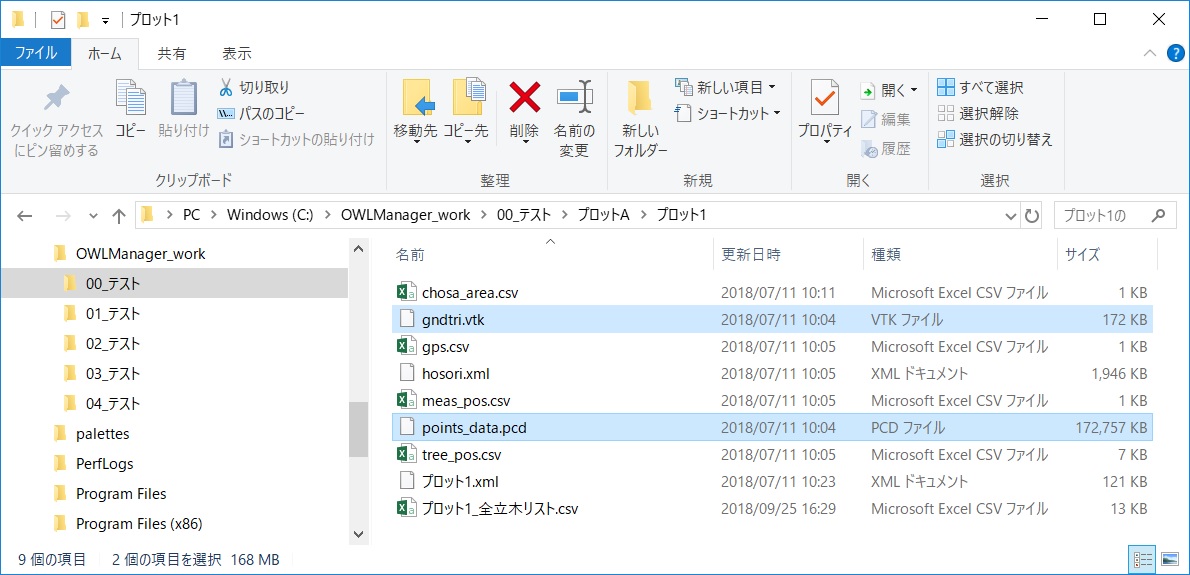
Task: Click Select all (すべて選択)
Action: coord(980,87)
